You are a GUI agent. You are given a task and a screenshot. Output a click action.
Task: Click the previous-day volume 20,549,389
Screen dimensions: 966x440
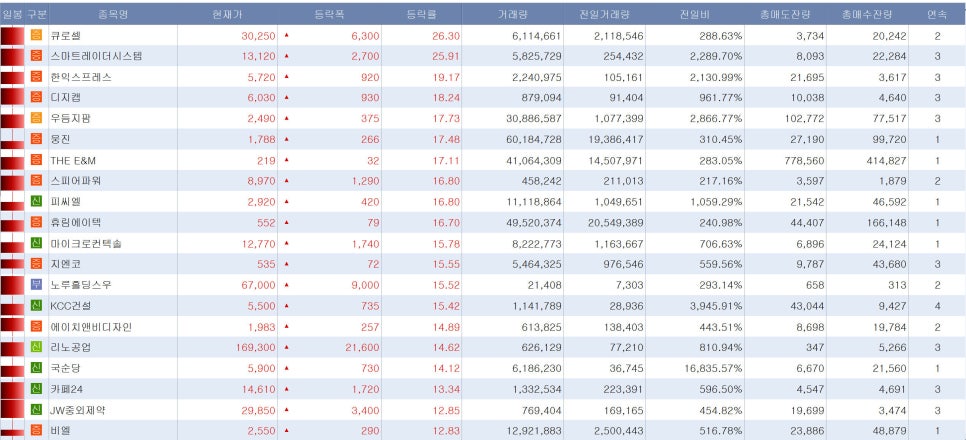coord(616,222)
